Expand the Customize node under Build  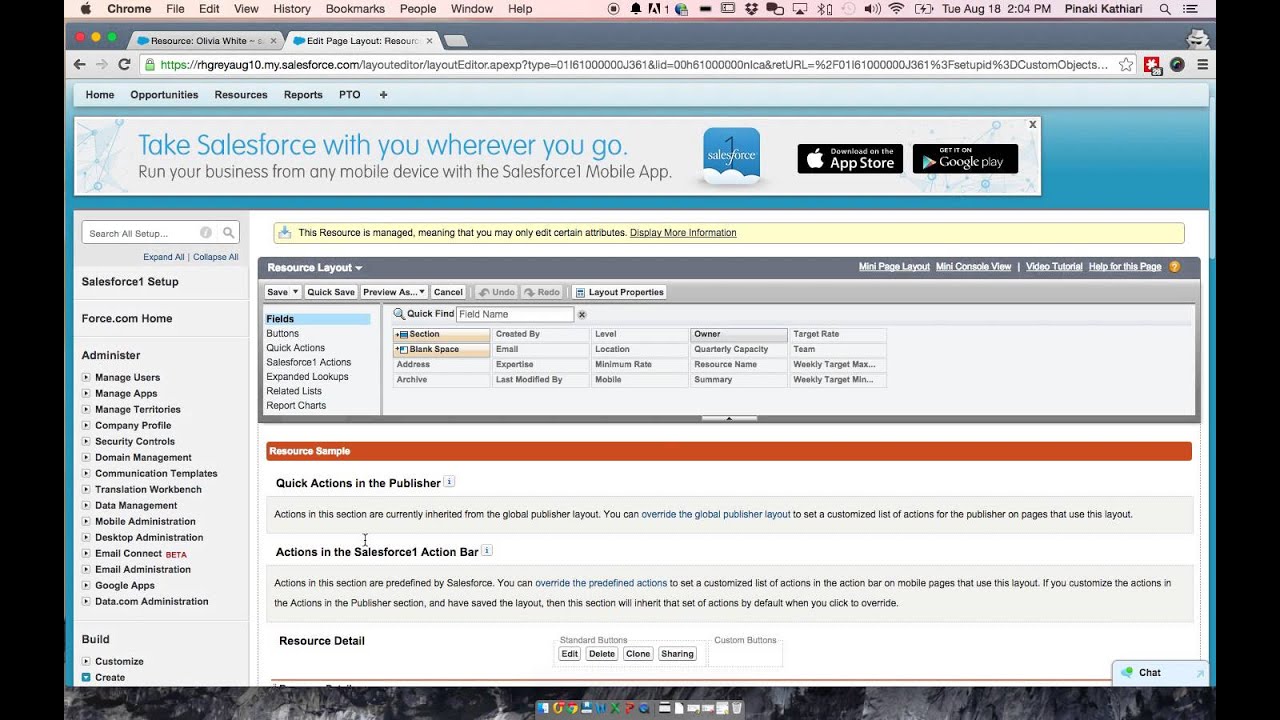click(86, 661)
